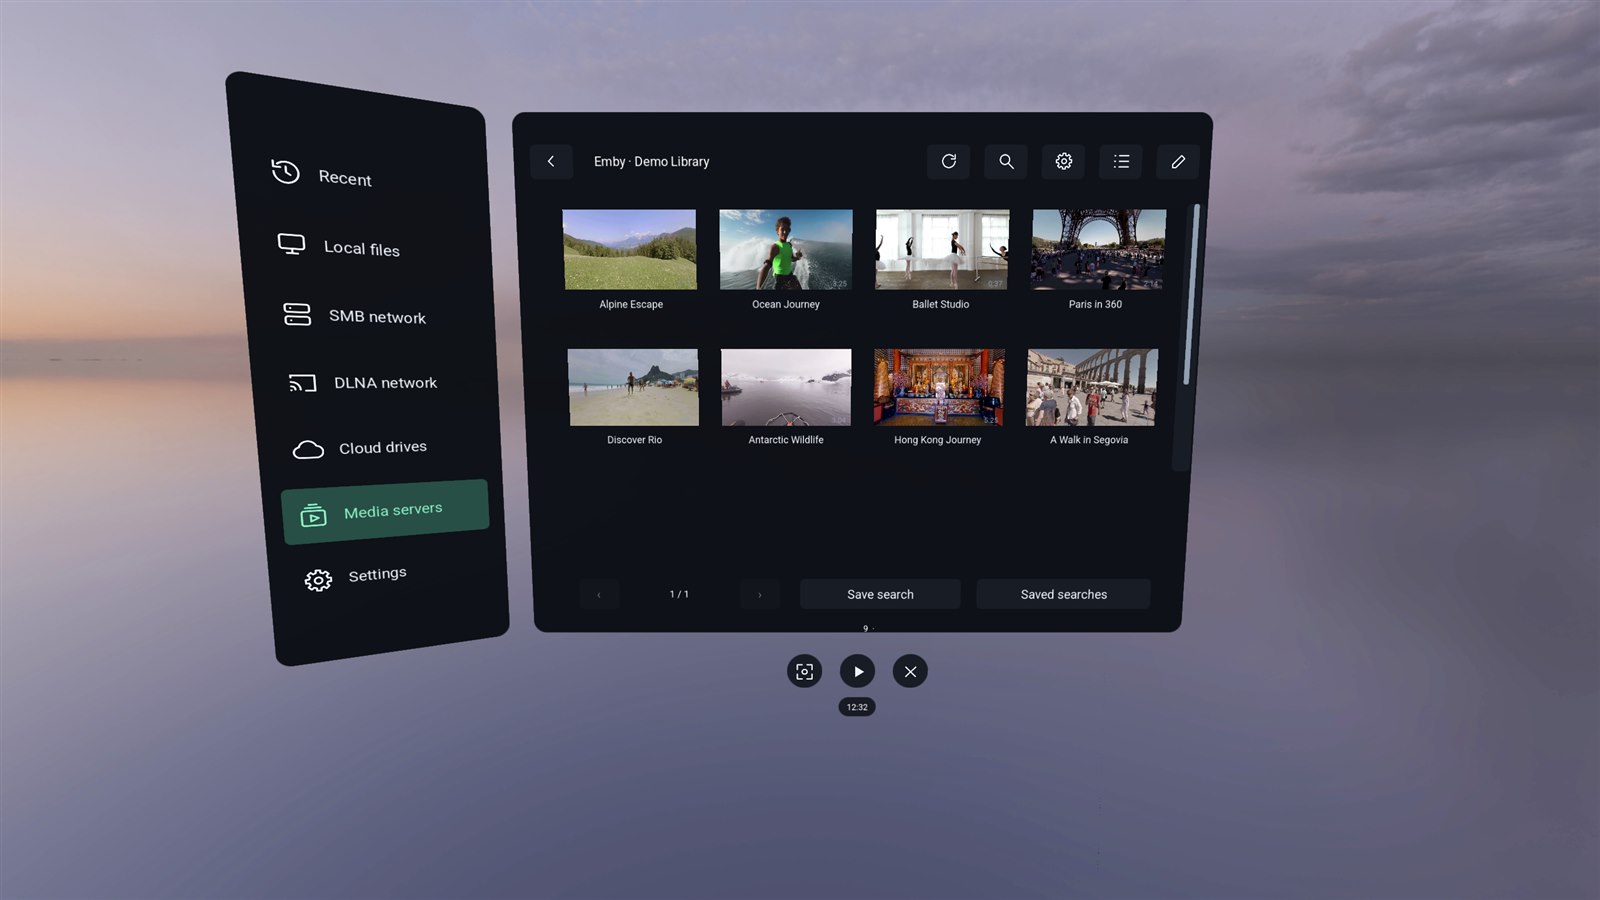Click the 1 / 1 page indicator
This screenshot has width=1600, height=900.
coord(679,594)
